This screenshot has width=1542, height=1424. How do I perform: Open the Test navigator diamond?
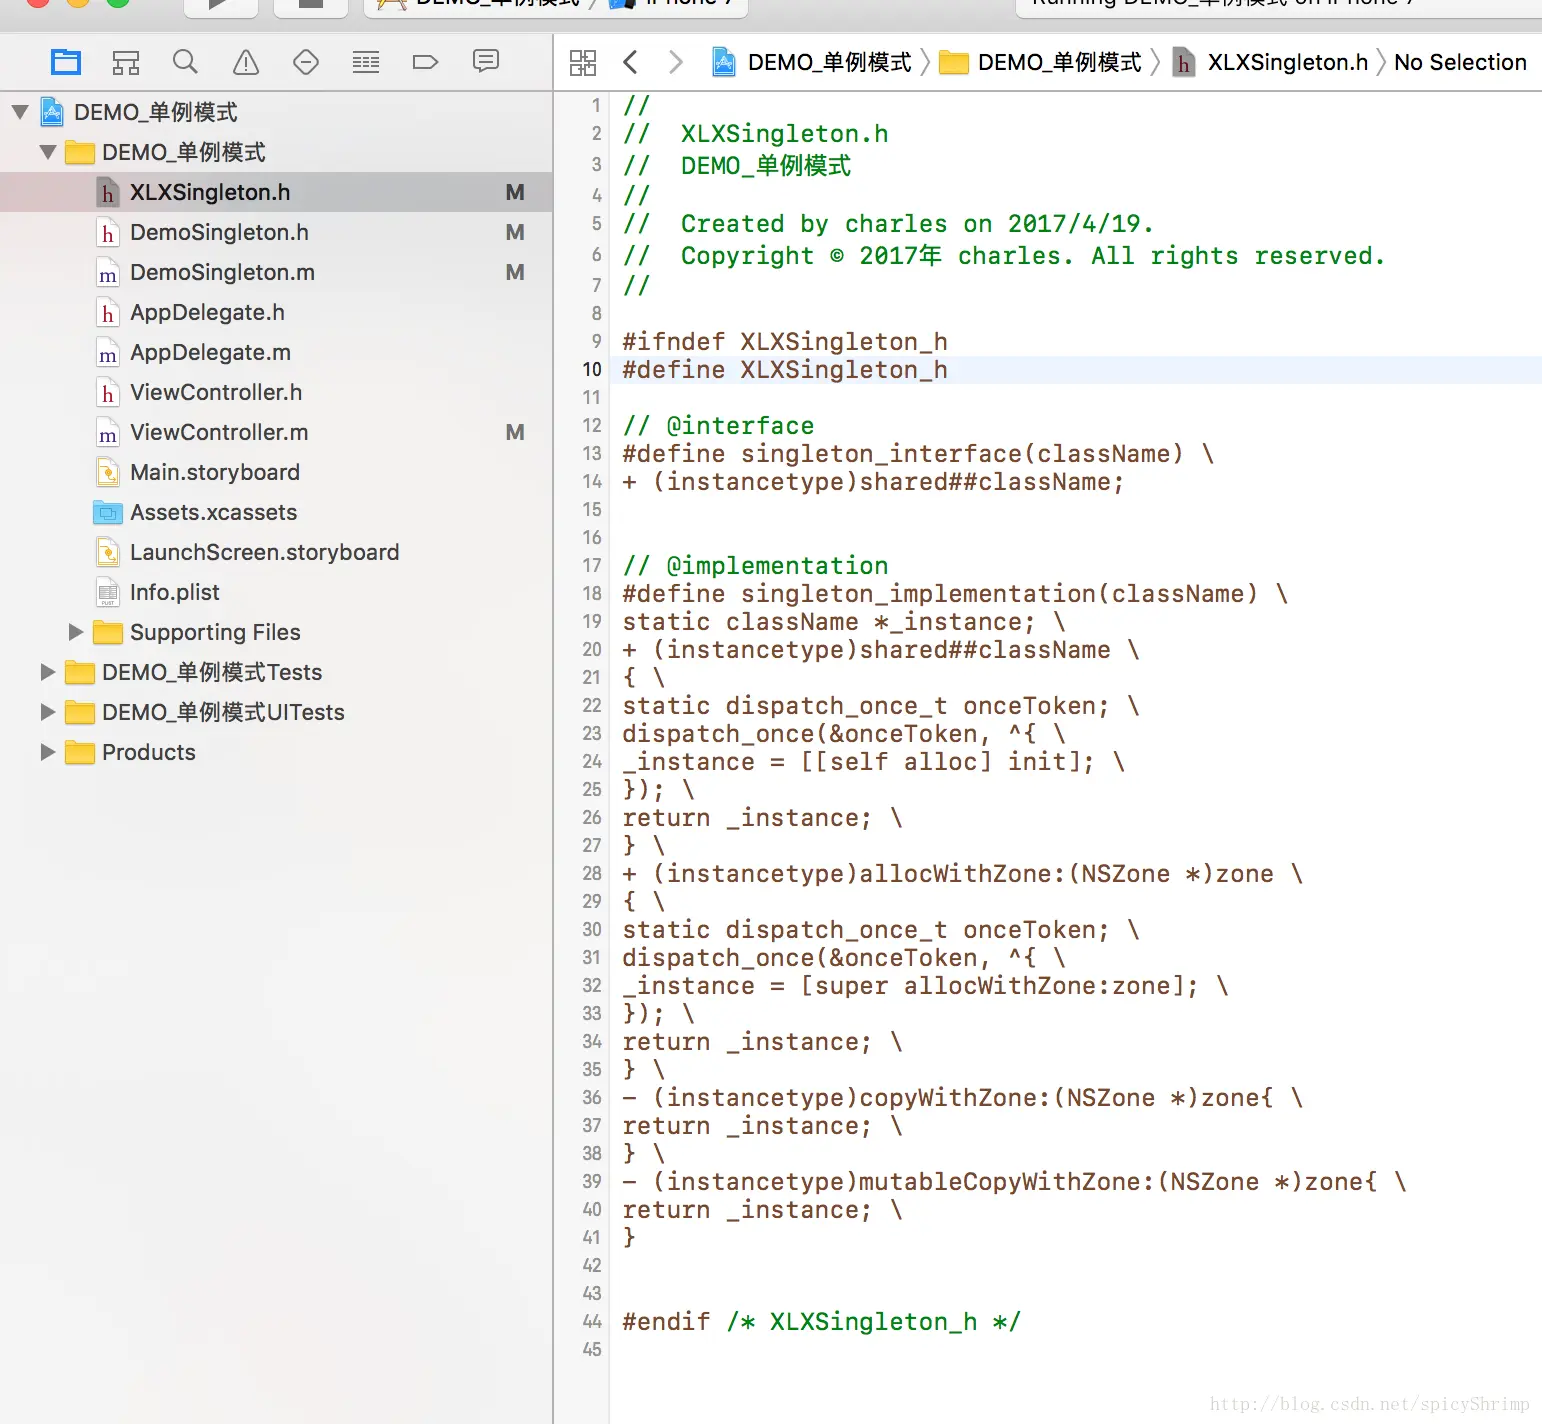pyautogui.click(x=306, y=62)
